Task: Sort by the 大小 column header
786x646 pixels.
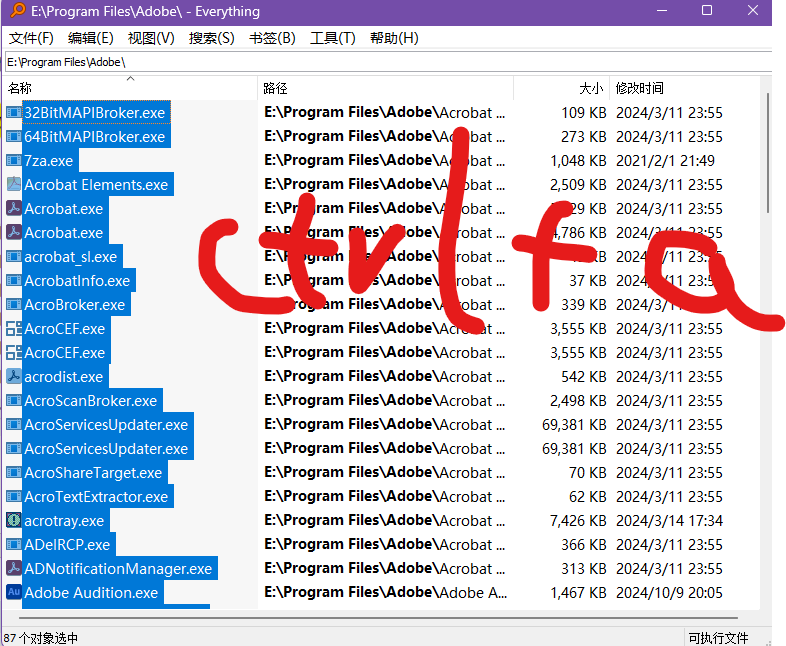Action: tap(561, 88)
